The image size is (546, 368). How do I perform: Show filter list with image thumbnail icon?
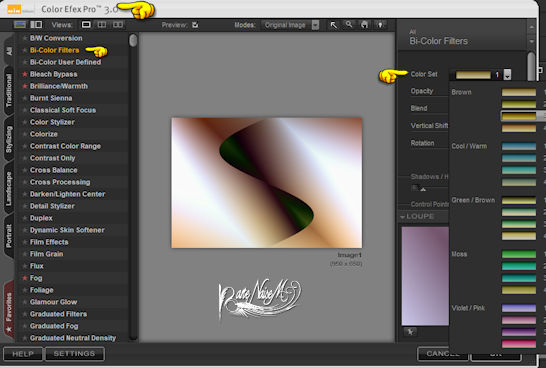pos(20,25)
